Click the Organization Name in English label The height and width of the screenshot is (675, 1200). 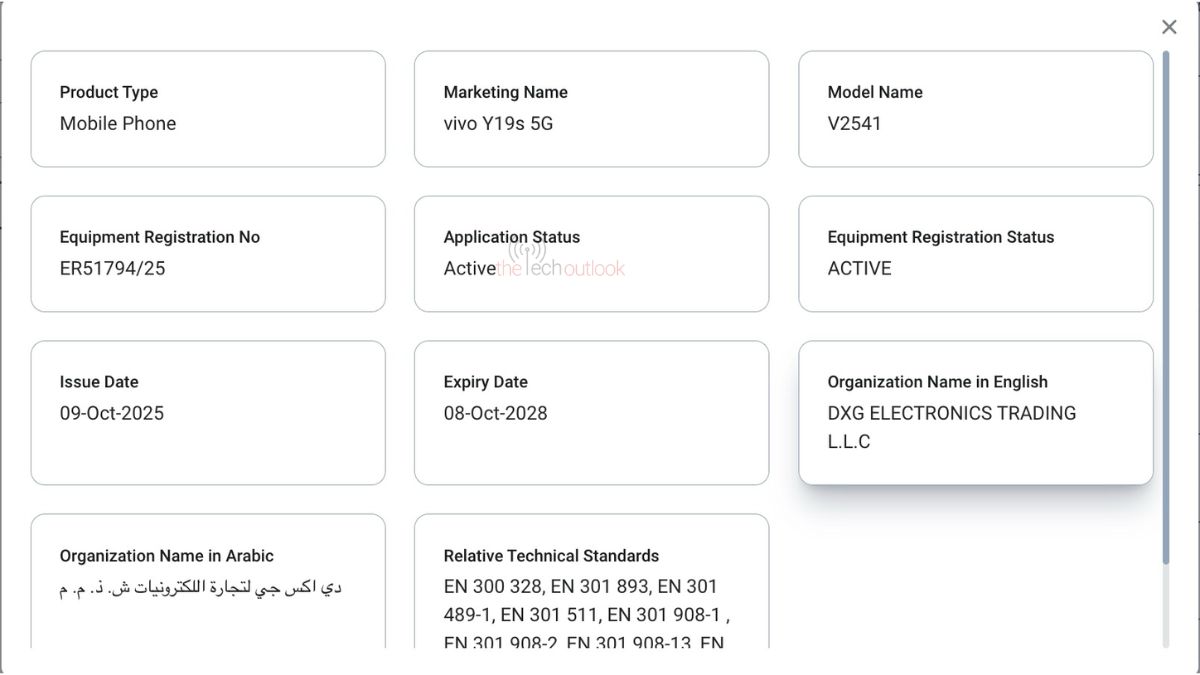937,382
